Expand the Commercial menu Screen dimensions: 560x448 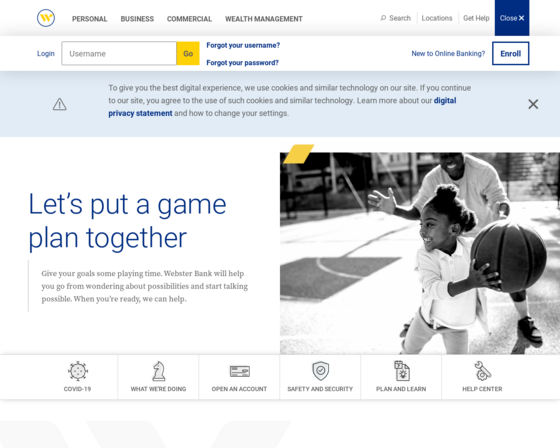pyautogui.click(x=189, y=19)
